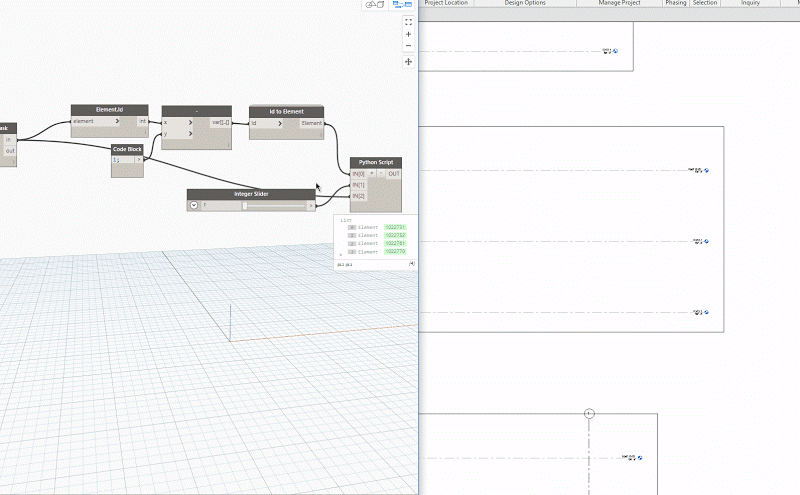Click the Code Block code text 1;
This screenshot has width=800, height=495.
point(116,160)
